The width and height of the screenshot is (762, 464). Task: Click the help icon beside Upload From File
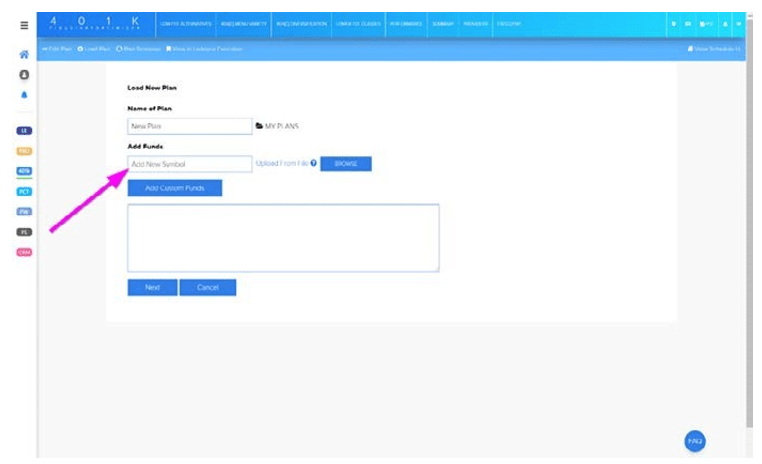tap(313, 163)
